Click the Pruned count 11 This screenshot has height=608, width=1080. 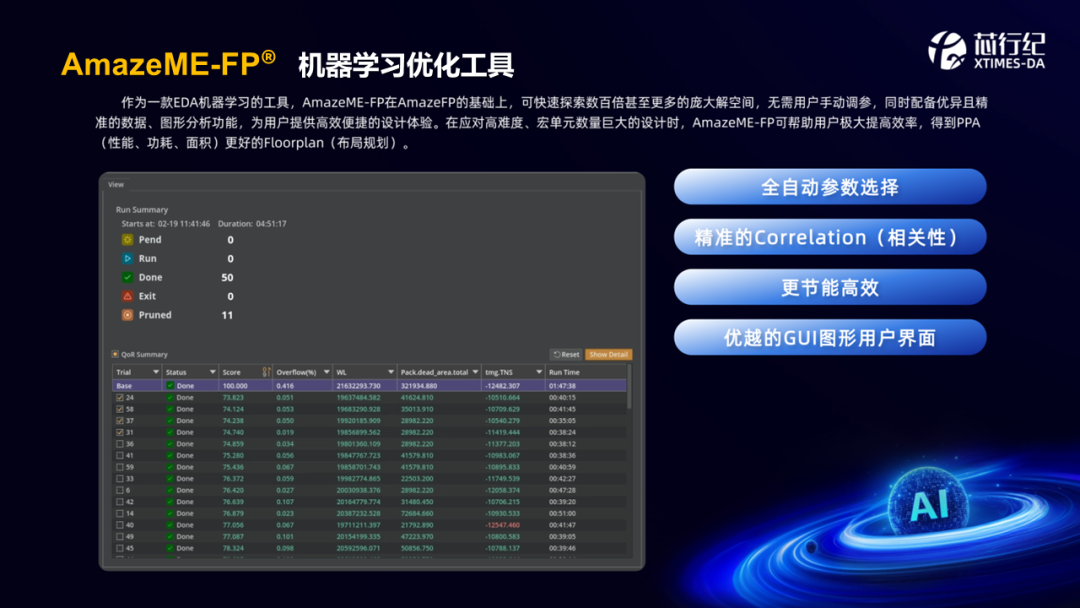tap(227, 315)
